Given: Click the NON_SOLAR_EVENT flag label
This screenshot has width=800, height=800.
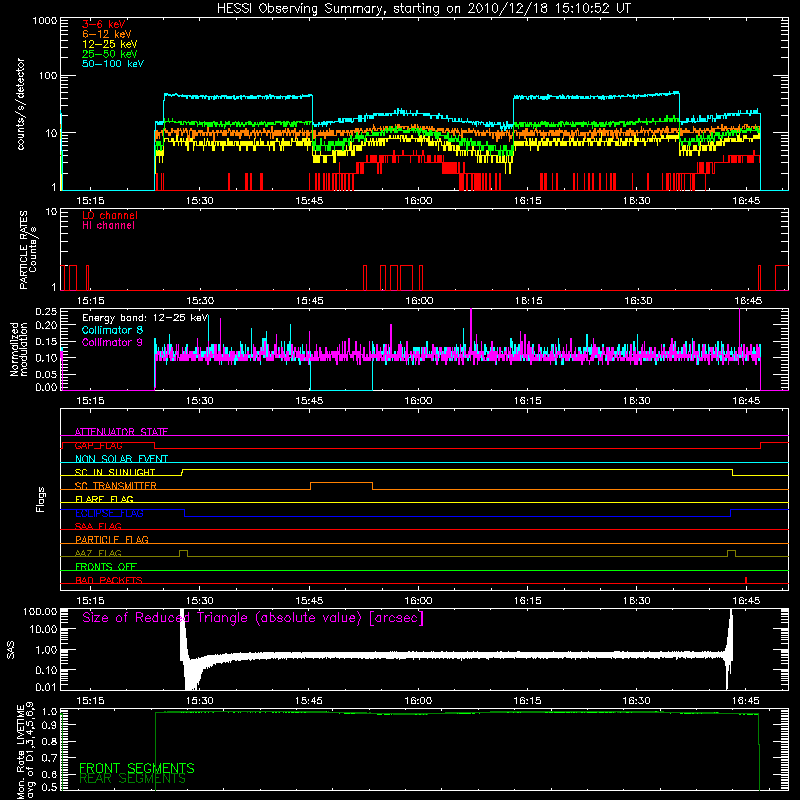Looking at the screenshot, I should point(121,459).
